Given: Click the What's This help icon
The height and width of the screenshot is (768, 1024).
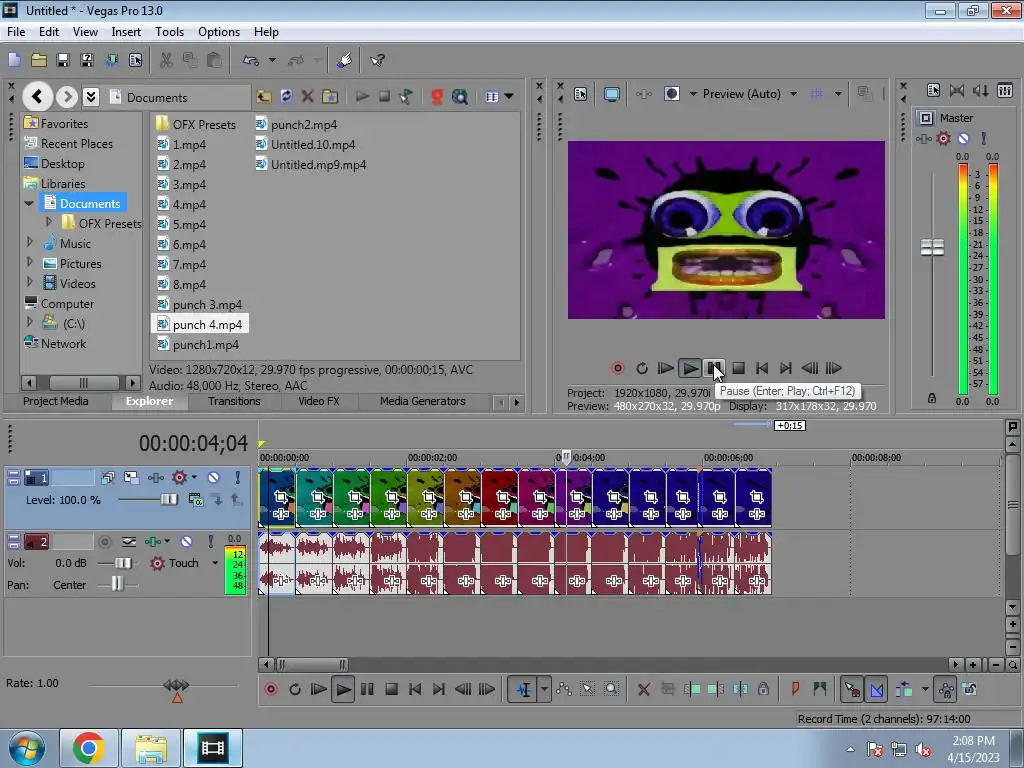Looking at the screenshot, I should (377, 60).
